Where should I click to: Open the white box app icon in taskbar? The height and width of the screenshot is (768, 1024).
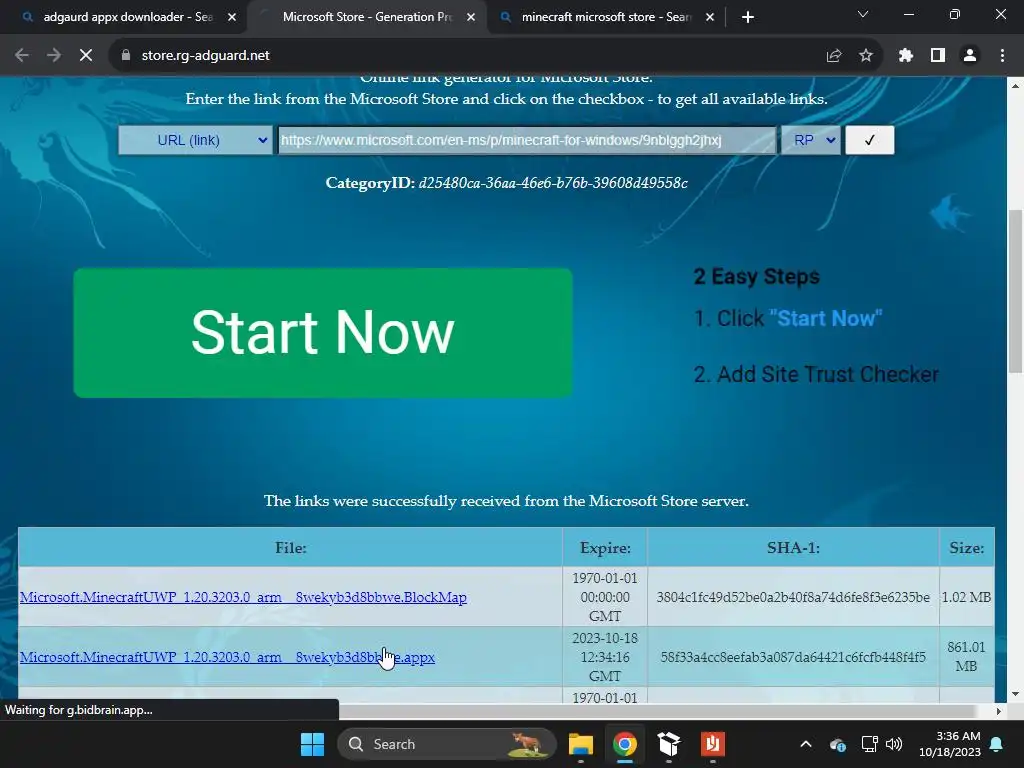click(669, 744)
